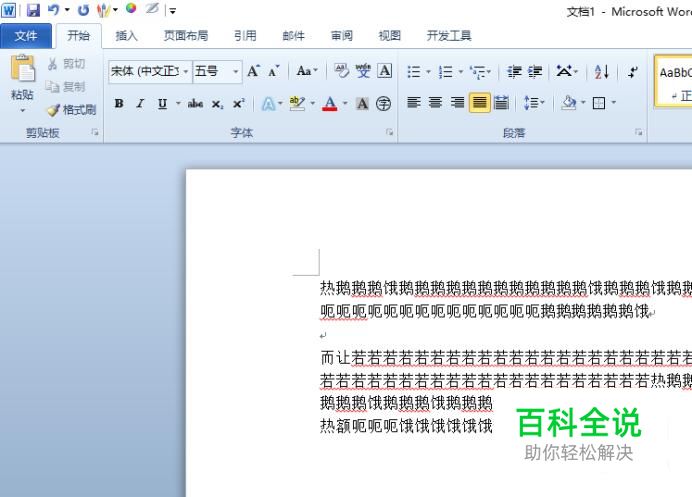Click the Grow Font icon
Screen dimensions: 692x497
253,71
